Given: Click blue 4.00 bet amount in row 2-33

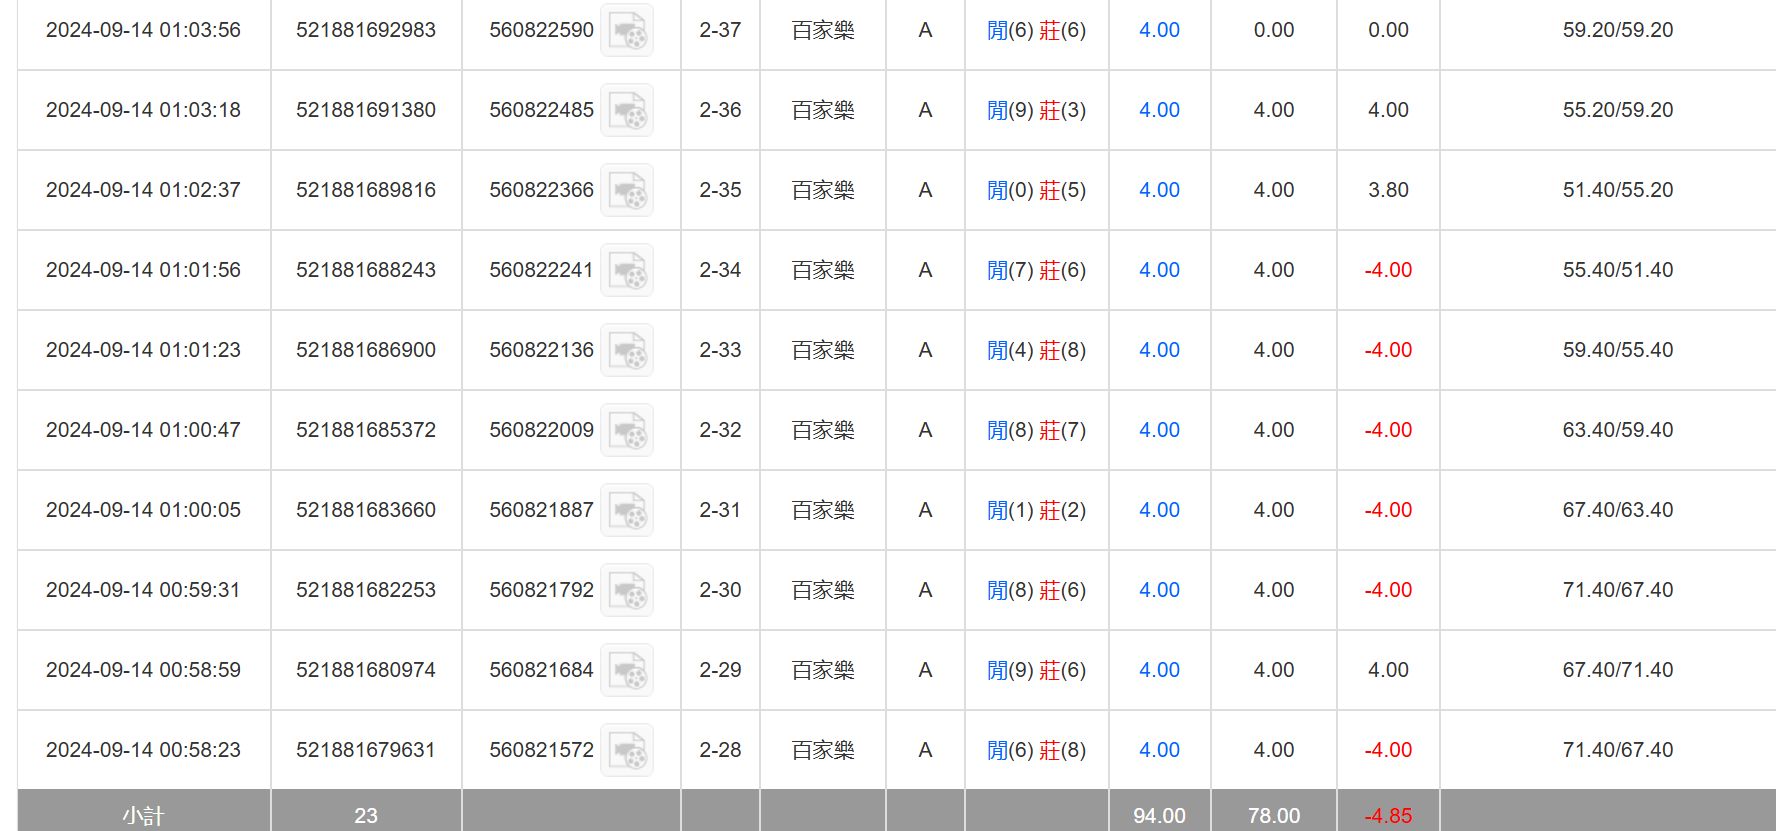Looking at the screenshot, I should (x=1159, y=350).
